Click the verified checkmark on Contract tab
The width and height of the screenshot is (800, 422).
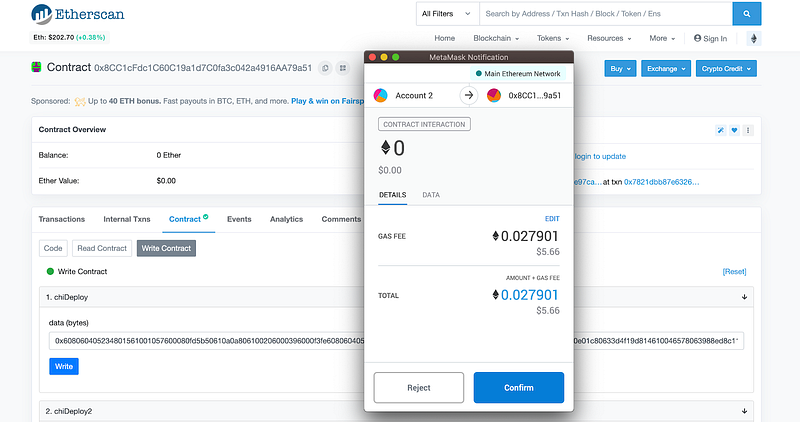206,216
